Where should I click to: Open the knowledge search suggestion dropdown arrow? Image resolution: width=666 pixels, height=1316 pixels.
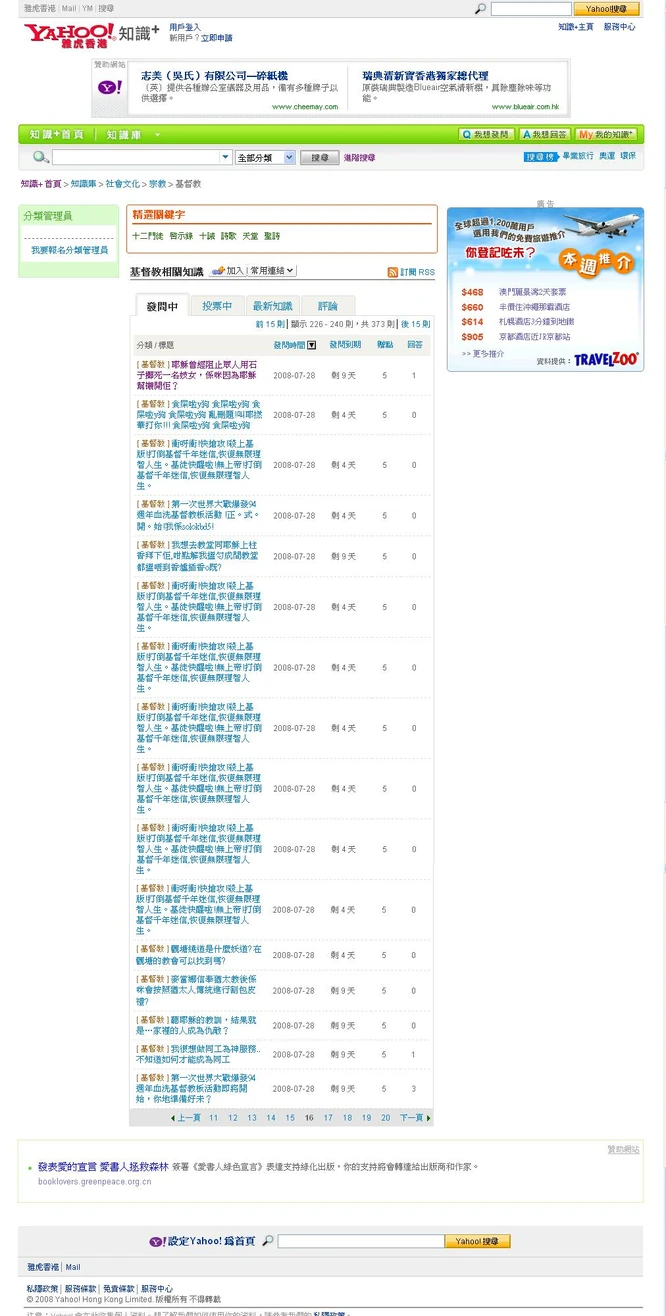(226, 157)
